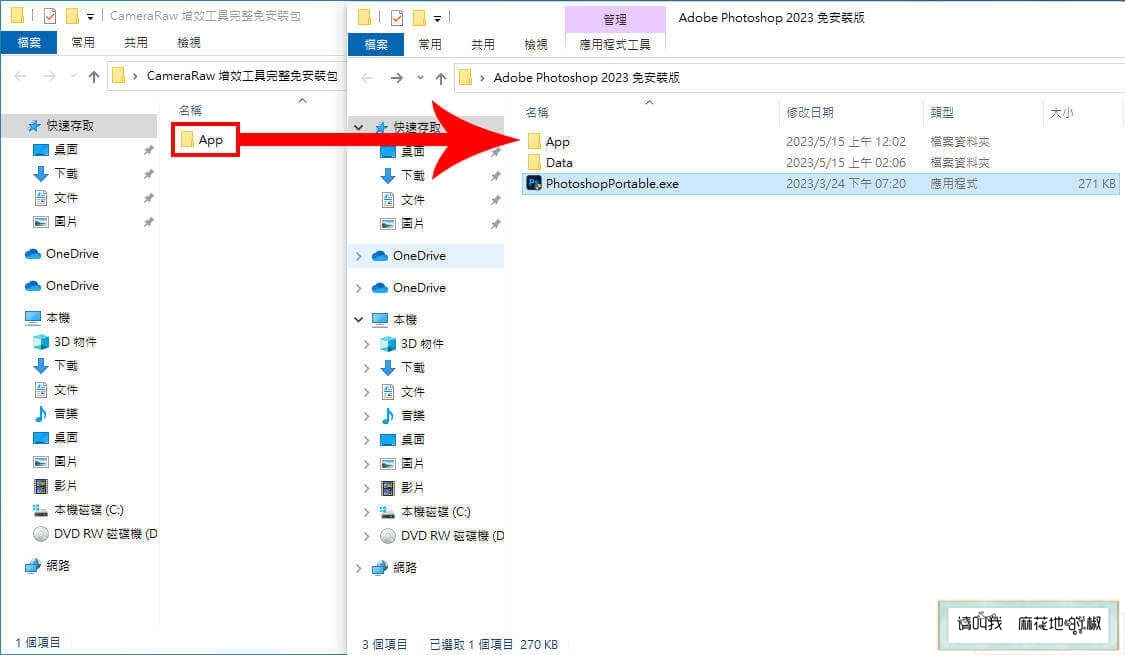Open 常用 tab in CameraRaw window

(x=83, y=42)
